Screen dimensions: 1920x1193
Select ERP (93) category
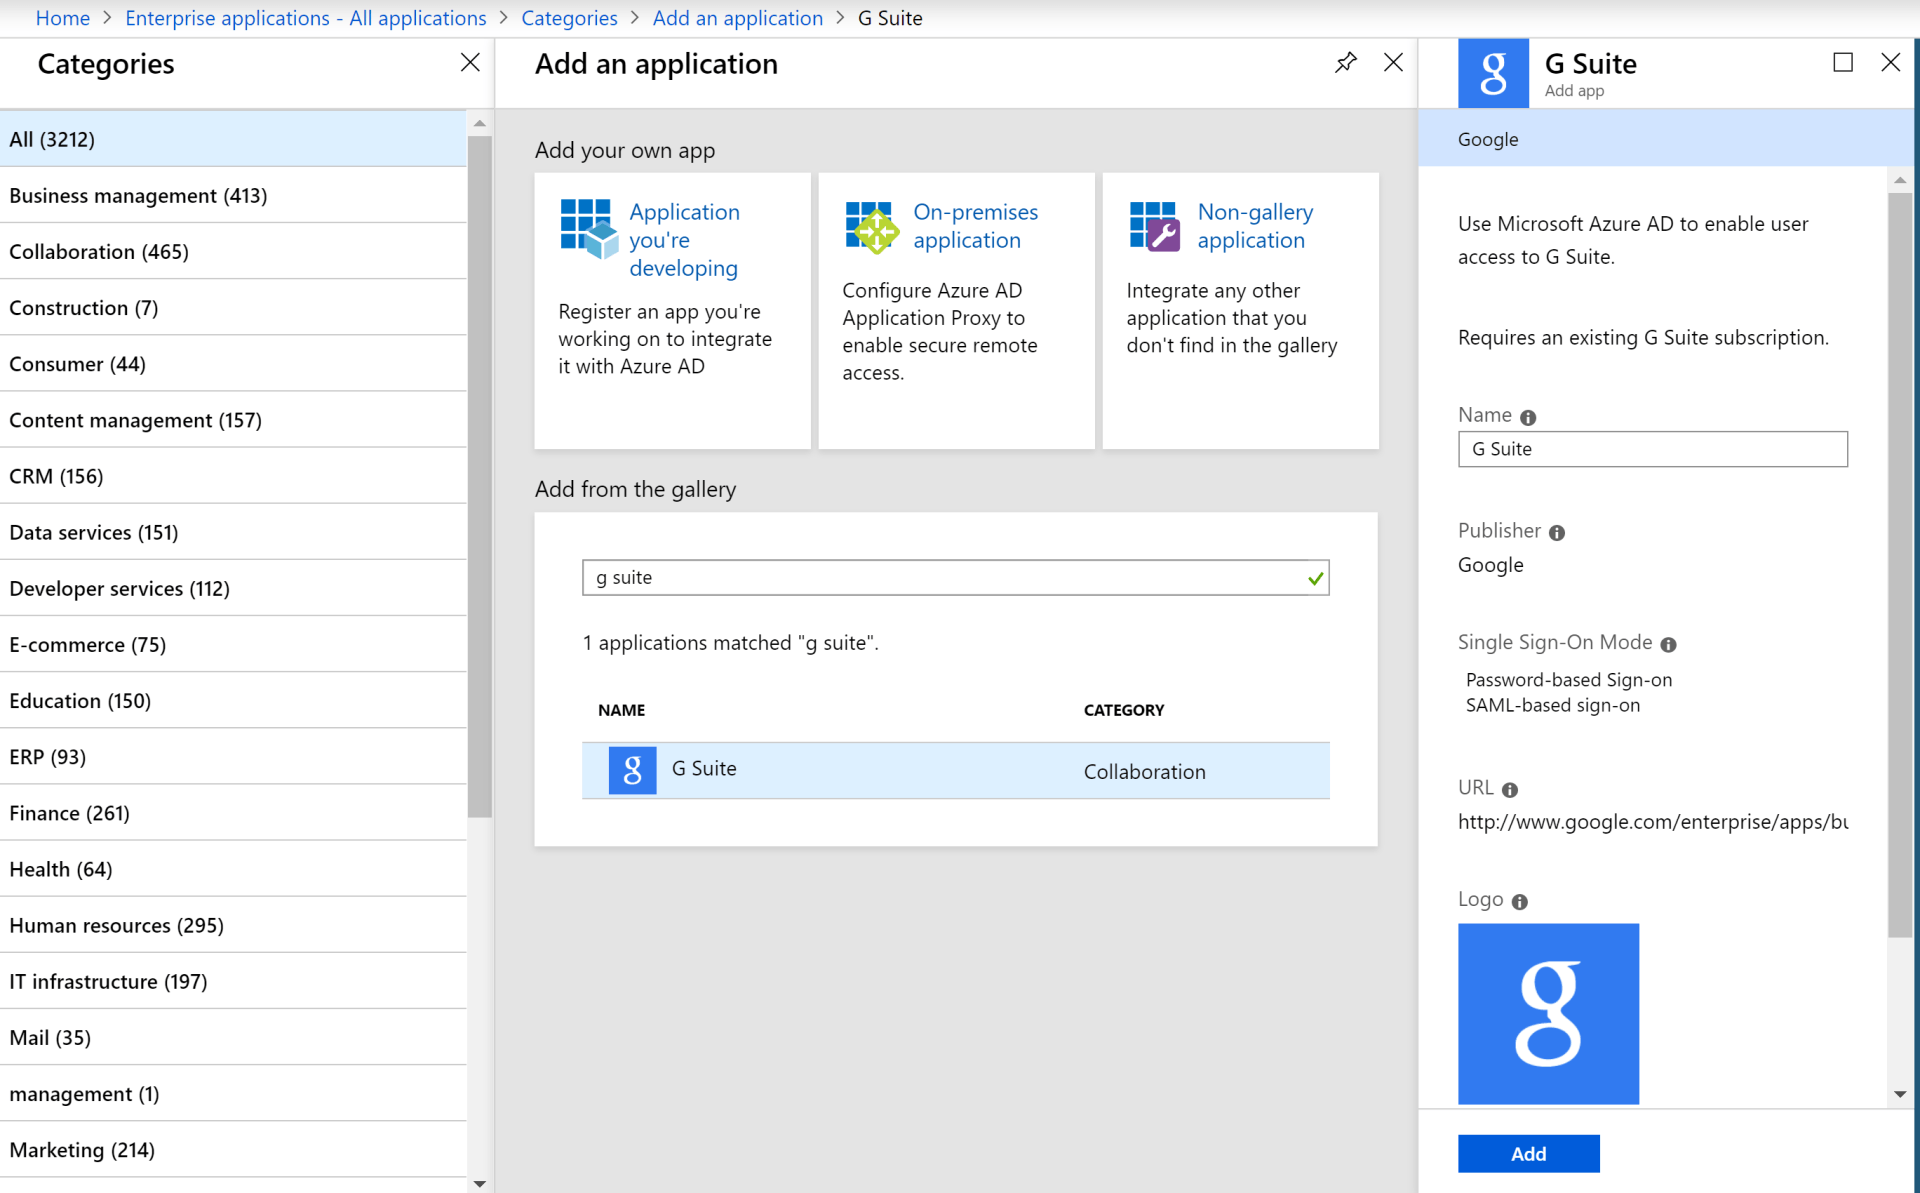click(233, 756)
